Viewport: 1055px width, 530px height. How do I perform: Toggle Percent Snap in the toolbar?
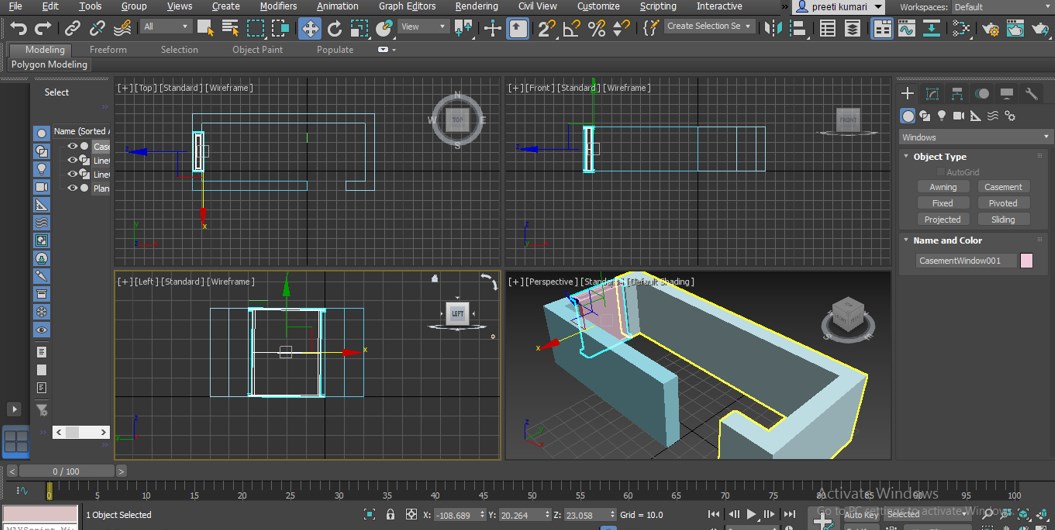tap(597, 28)
